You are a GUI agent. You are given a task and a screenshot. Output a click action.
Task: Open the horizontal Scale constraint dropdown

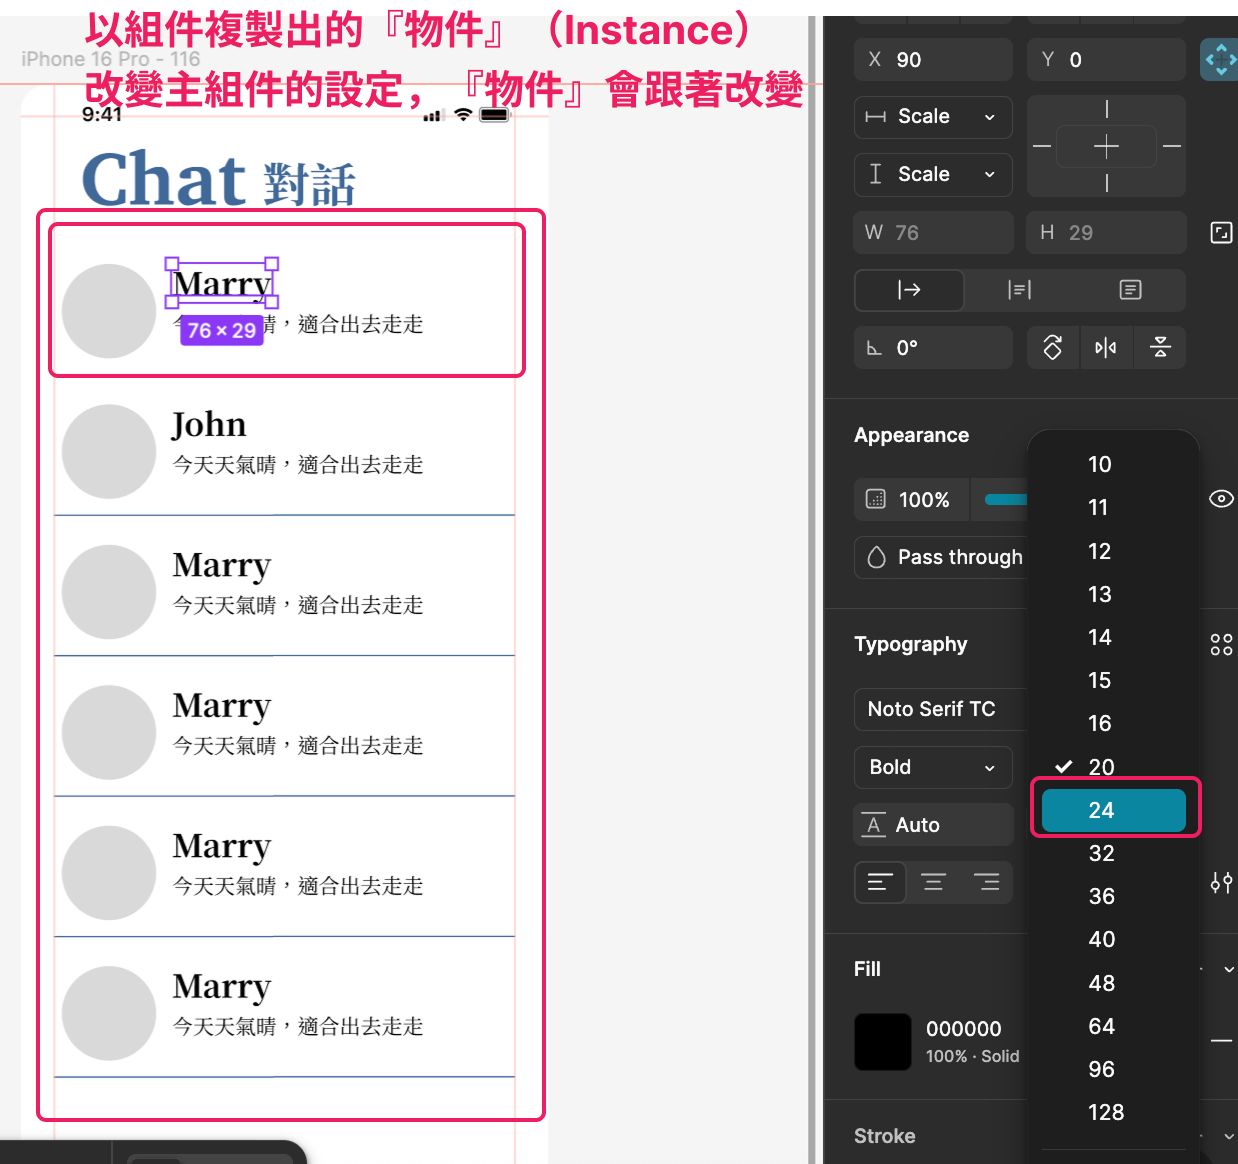933,117
